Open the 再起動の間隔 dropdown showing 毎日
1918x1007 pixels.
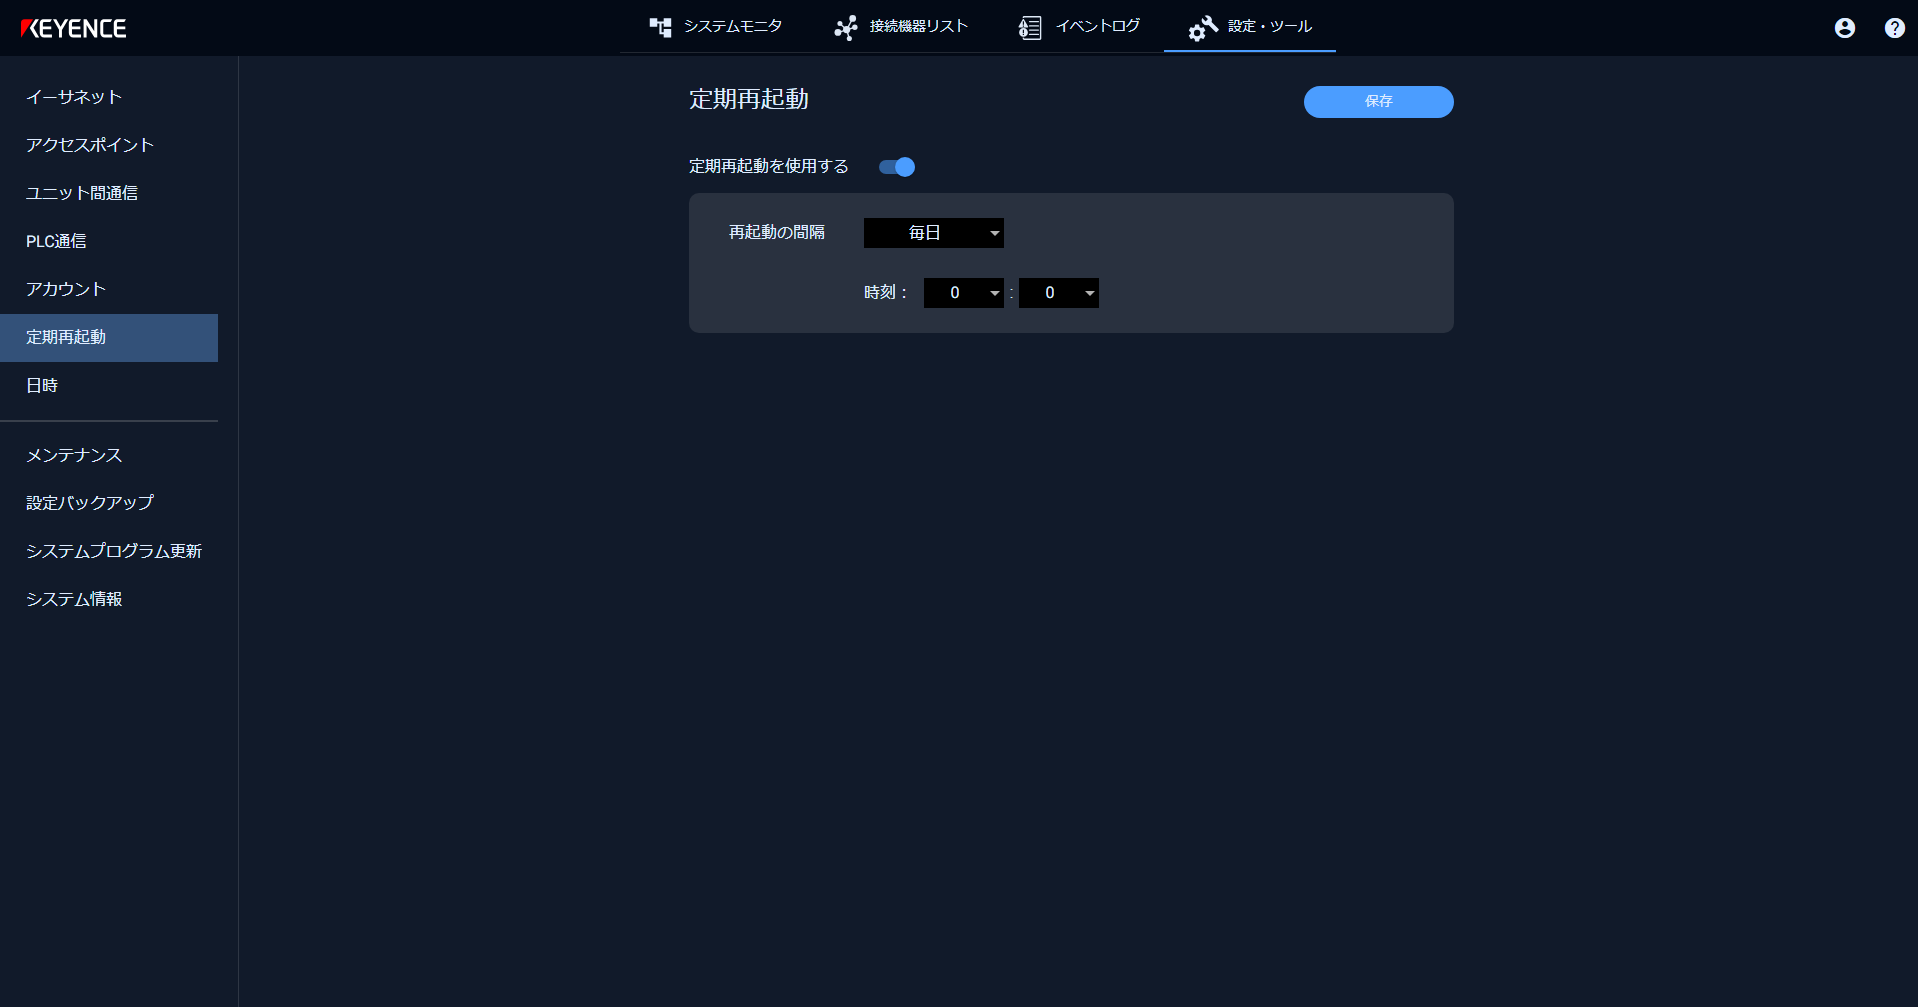pos(933,233)
